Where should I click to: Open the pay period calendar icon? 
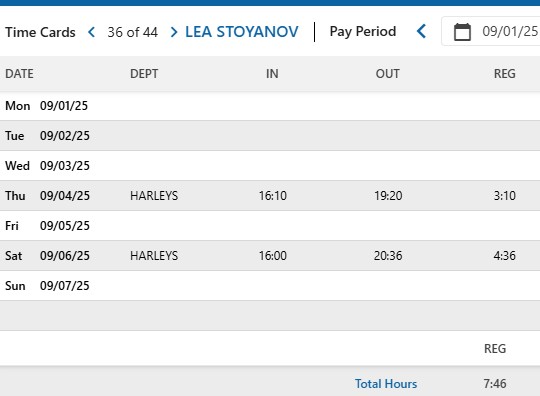[x=462, y=32]
